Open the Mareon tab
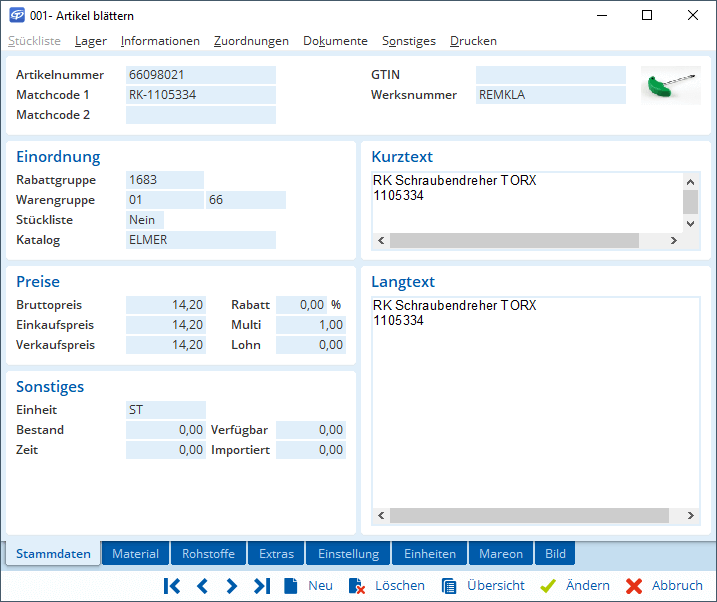Image resolution: width=717 pixels, height=602 pixels. pyautogui.click(x=500, y=554)
